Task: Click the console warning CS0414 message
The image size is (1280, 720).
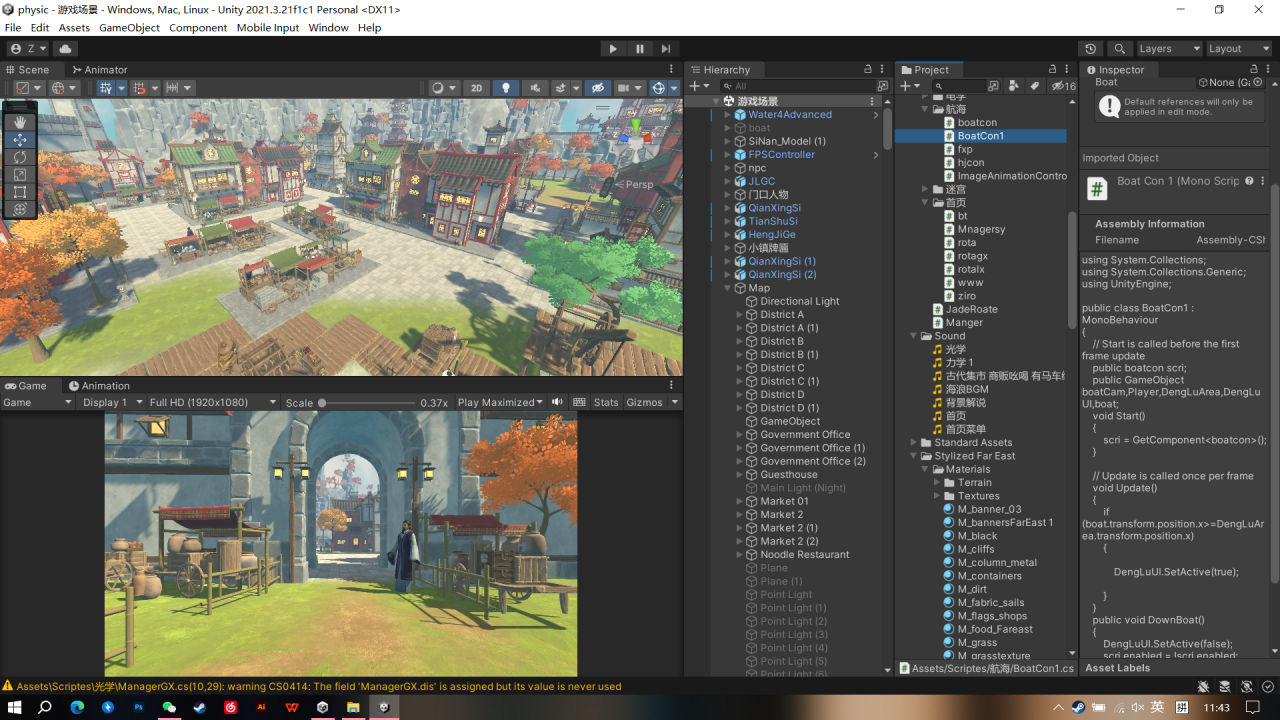Action: coord(319,687)
